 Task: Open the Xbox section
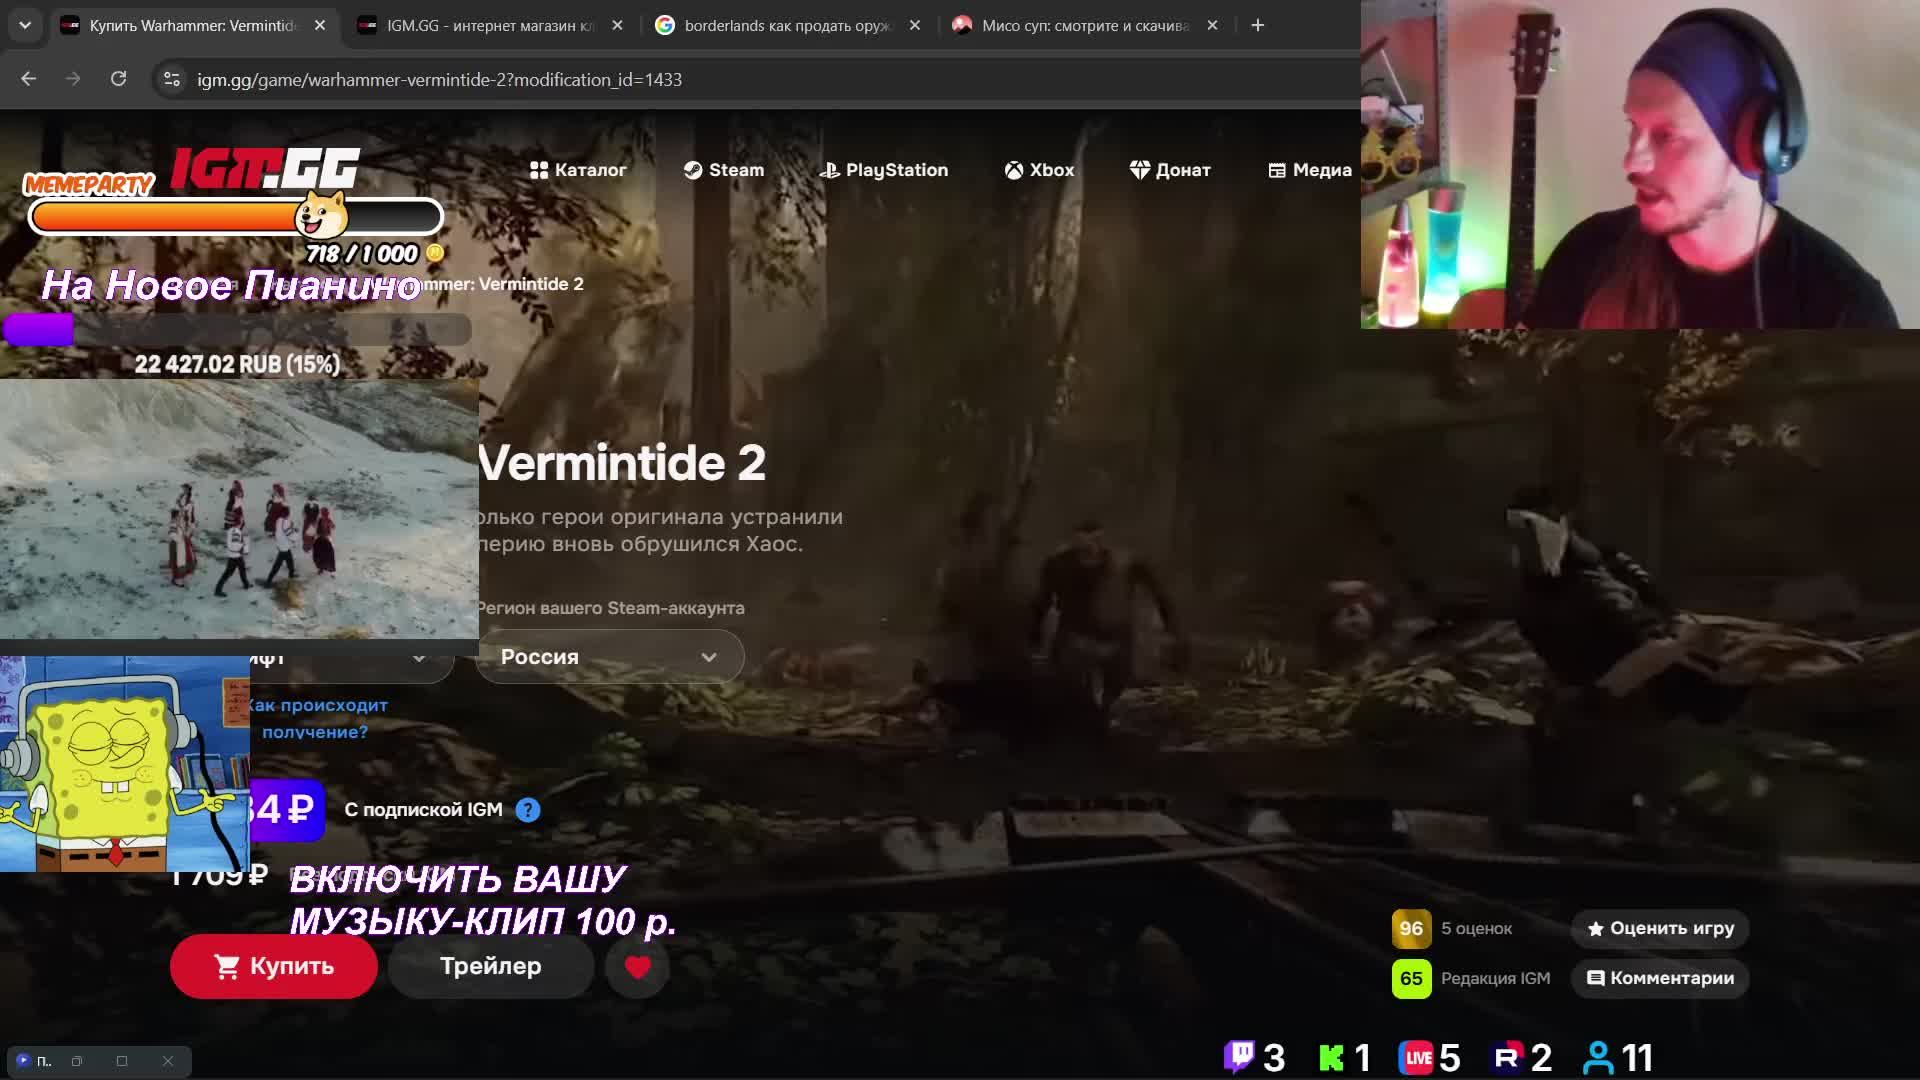[1040, 170]
